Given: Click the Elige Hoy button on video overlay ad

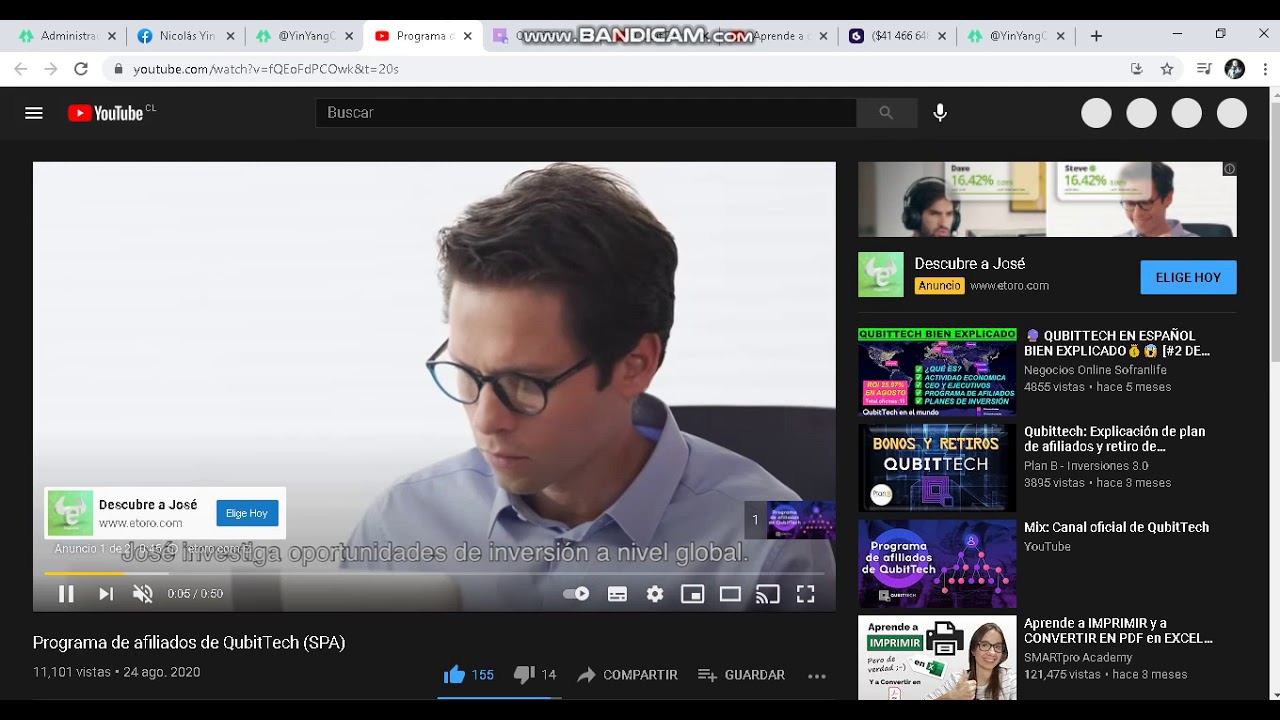Looking at the screenshot, I should tap(247, 513).
